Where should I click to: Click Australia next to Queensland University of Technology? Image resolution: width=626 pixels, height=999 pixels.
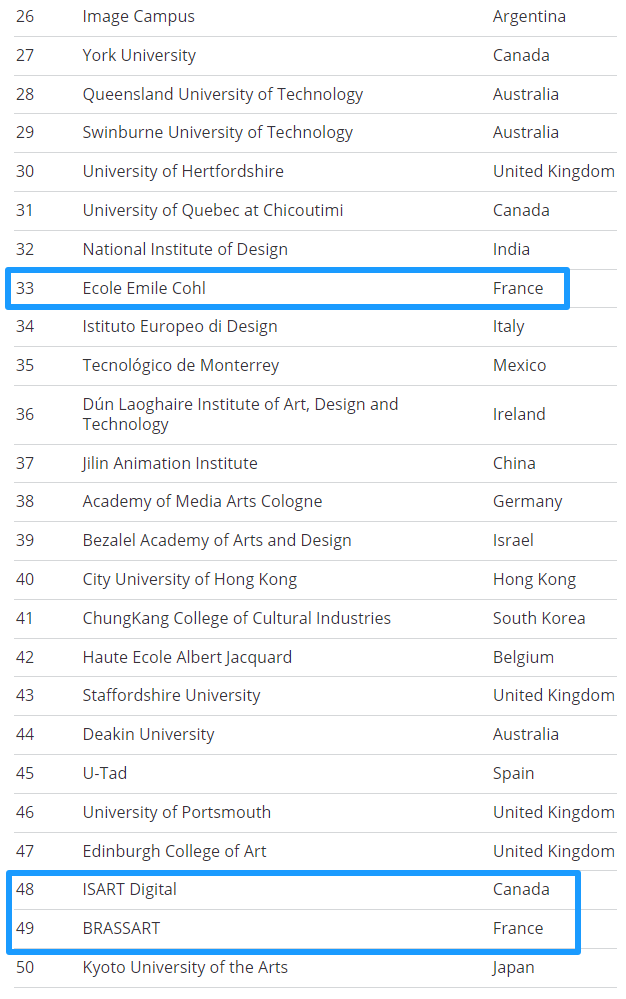click(x=526, y=94)
